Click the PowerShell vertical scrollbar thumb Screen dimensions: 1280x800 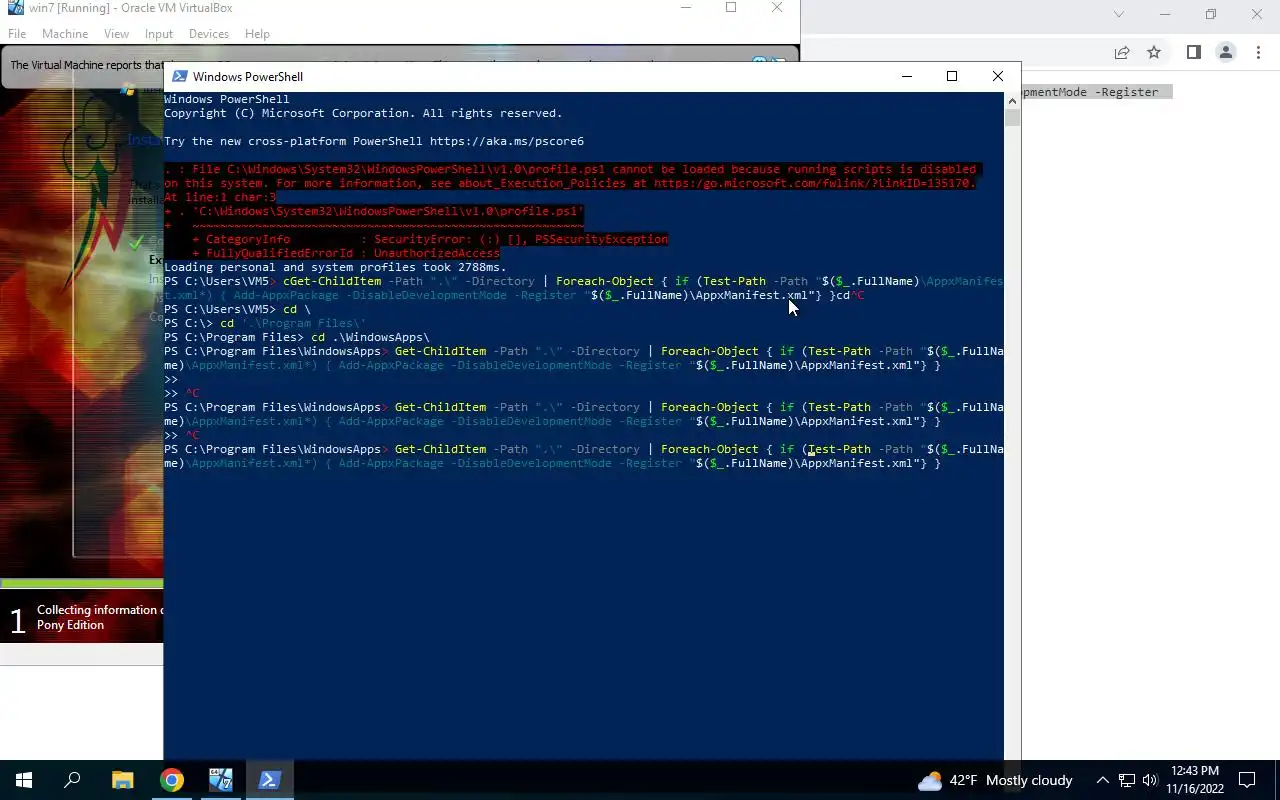click(1012, 117)
